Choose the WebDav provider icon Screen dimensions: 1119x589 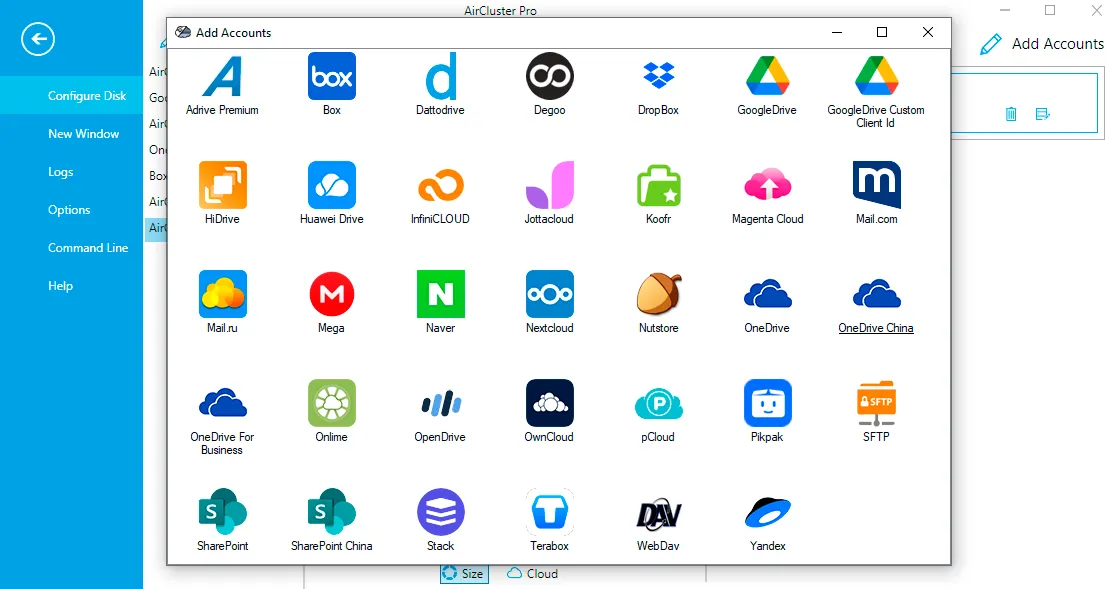[x=658, y=512]
